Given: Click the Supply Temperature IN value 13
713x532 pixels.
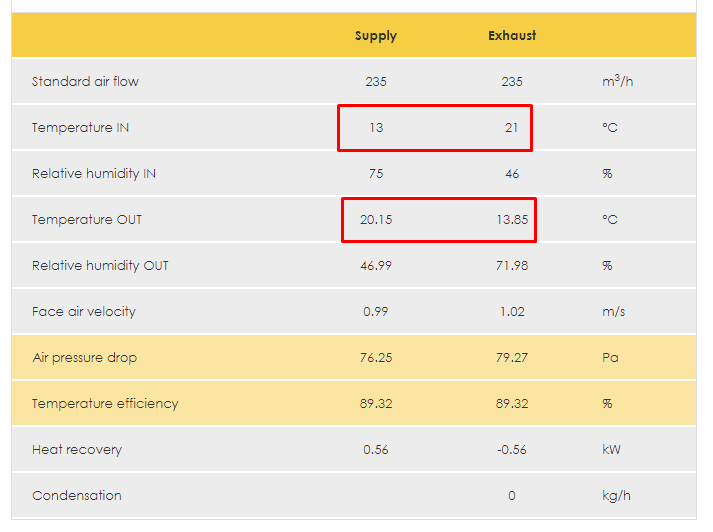Looking at the screenshot, I should coord(376,128).
